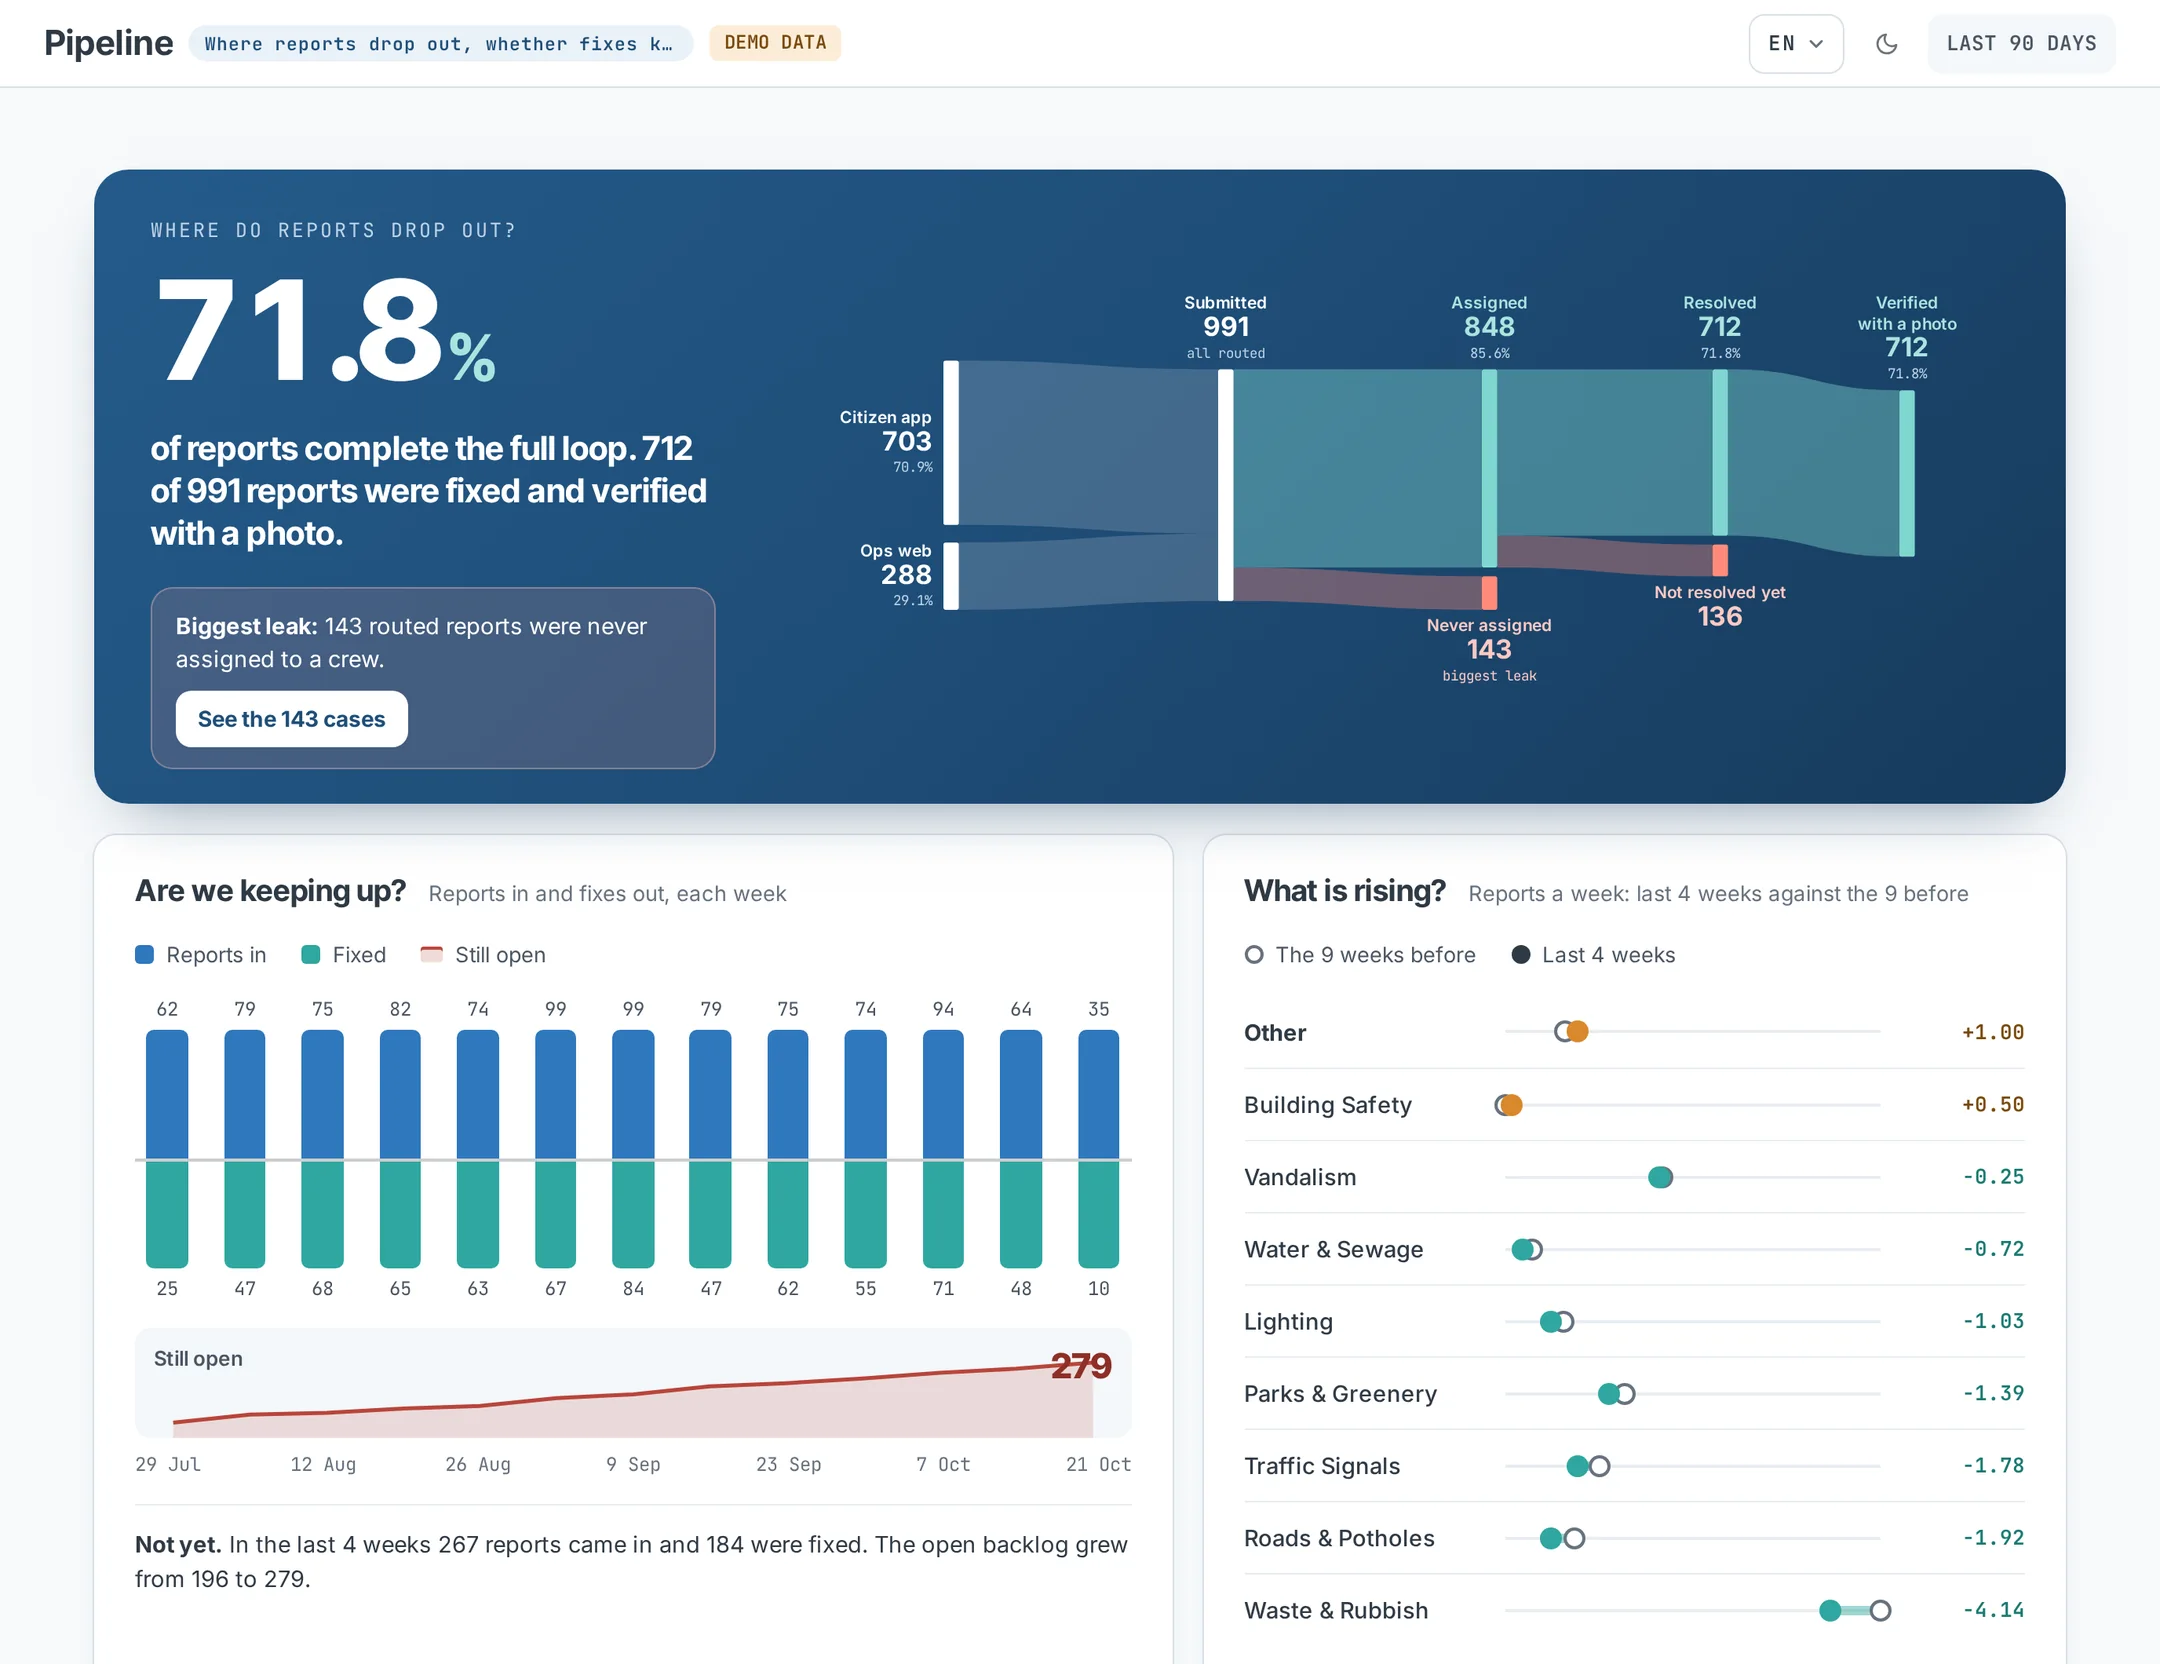Click the Demo Data badge
Viewport: 2160px width, 1664px height.
(775, 43)
